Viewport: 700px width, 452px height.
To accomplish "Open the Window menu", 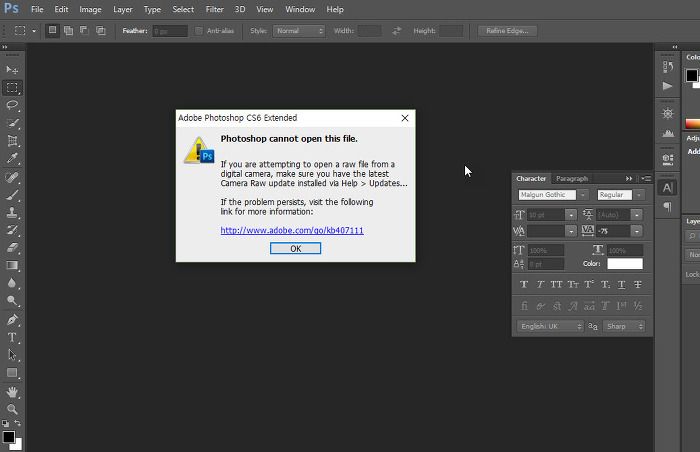I will tap(300, 9).
